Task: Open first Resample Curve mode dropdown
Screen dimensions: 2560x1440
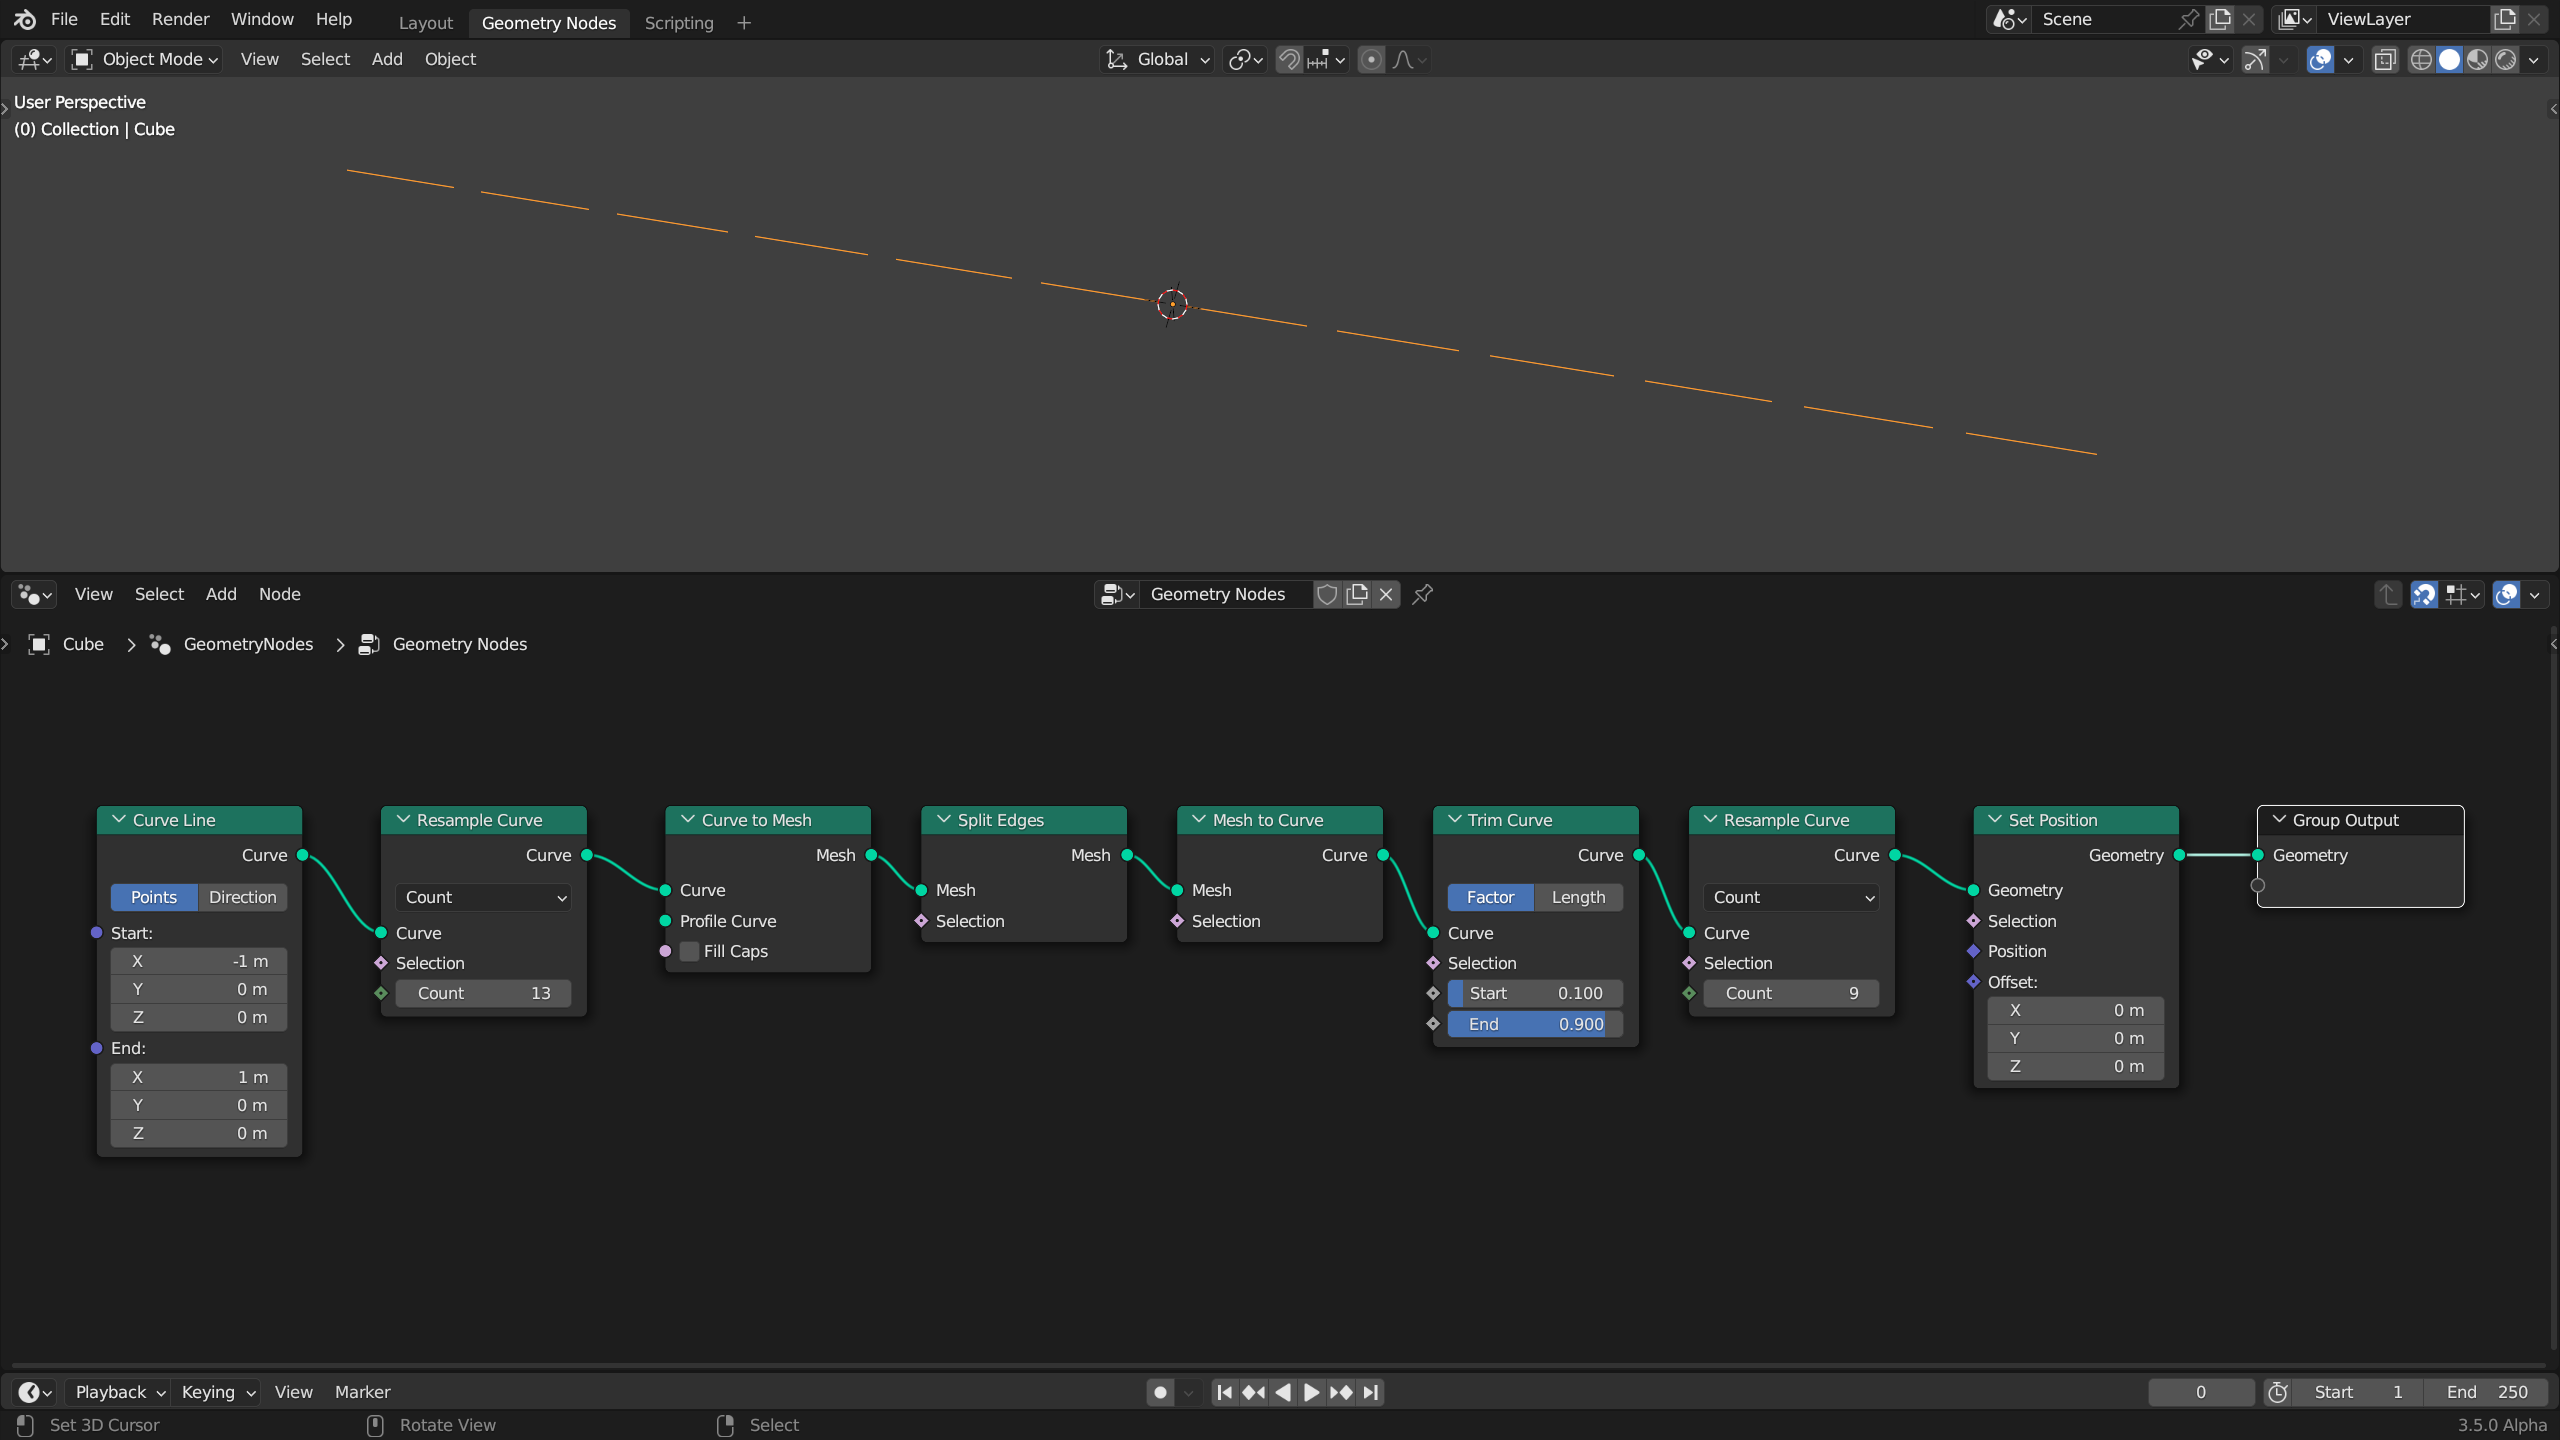Action: 484,898
